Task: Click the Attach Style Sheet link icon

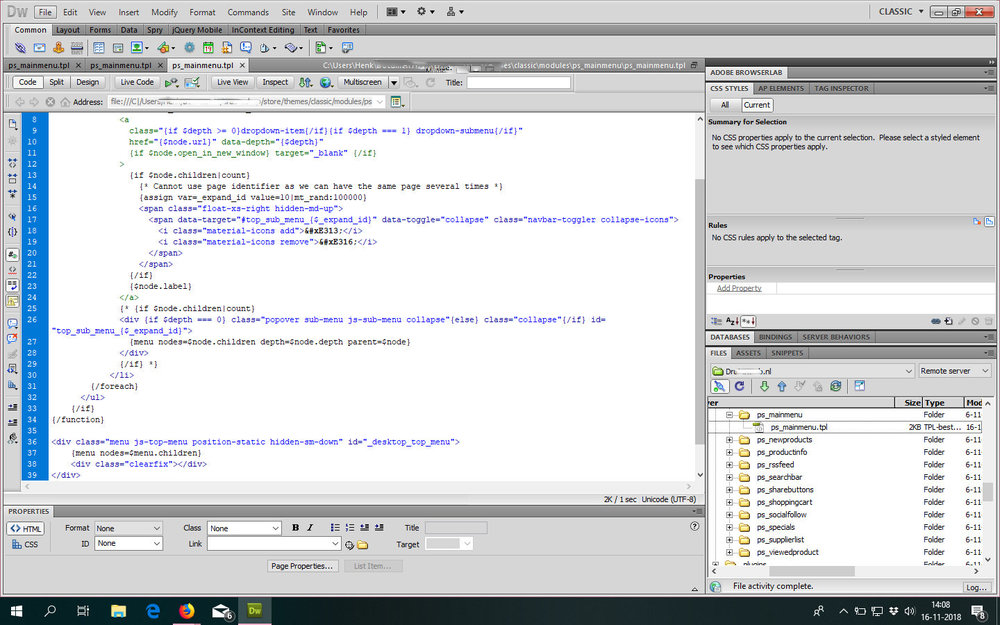Action: pos(934,321)
